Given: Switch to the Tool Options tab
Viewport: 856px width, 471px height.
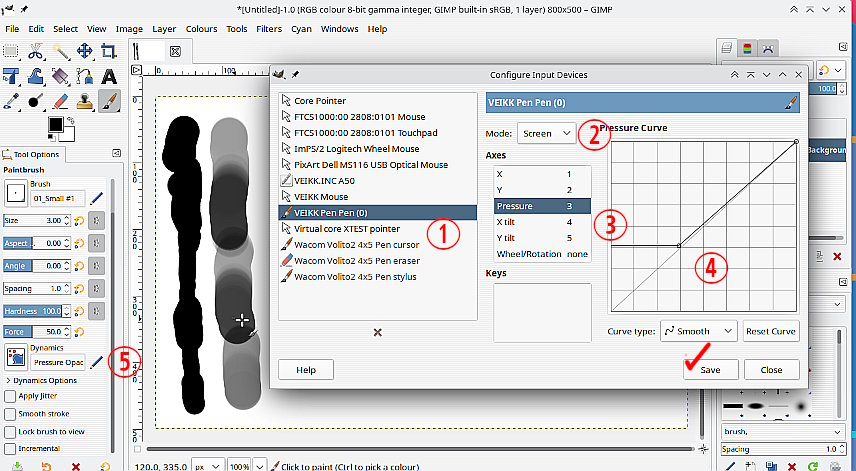Looking at the screenshot, I should click(x=32, y=154).
